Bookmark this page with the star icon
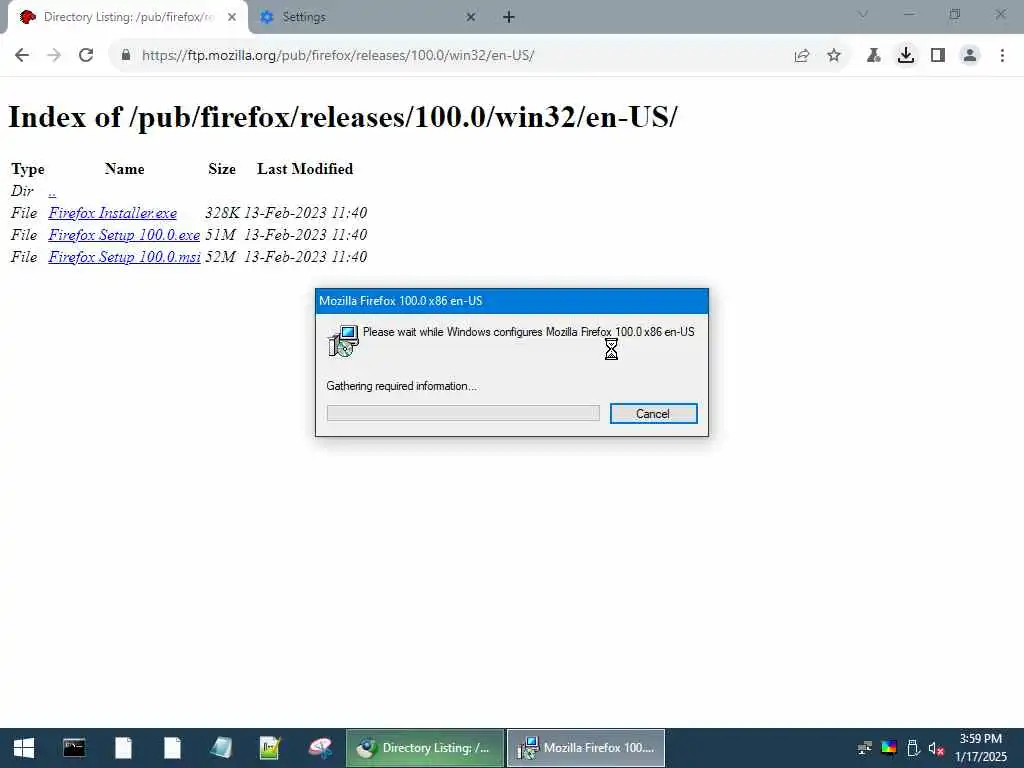This screenshot has width=1024, height=768. tap(834, 56)
